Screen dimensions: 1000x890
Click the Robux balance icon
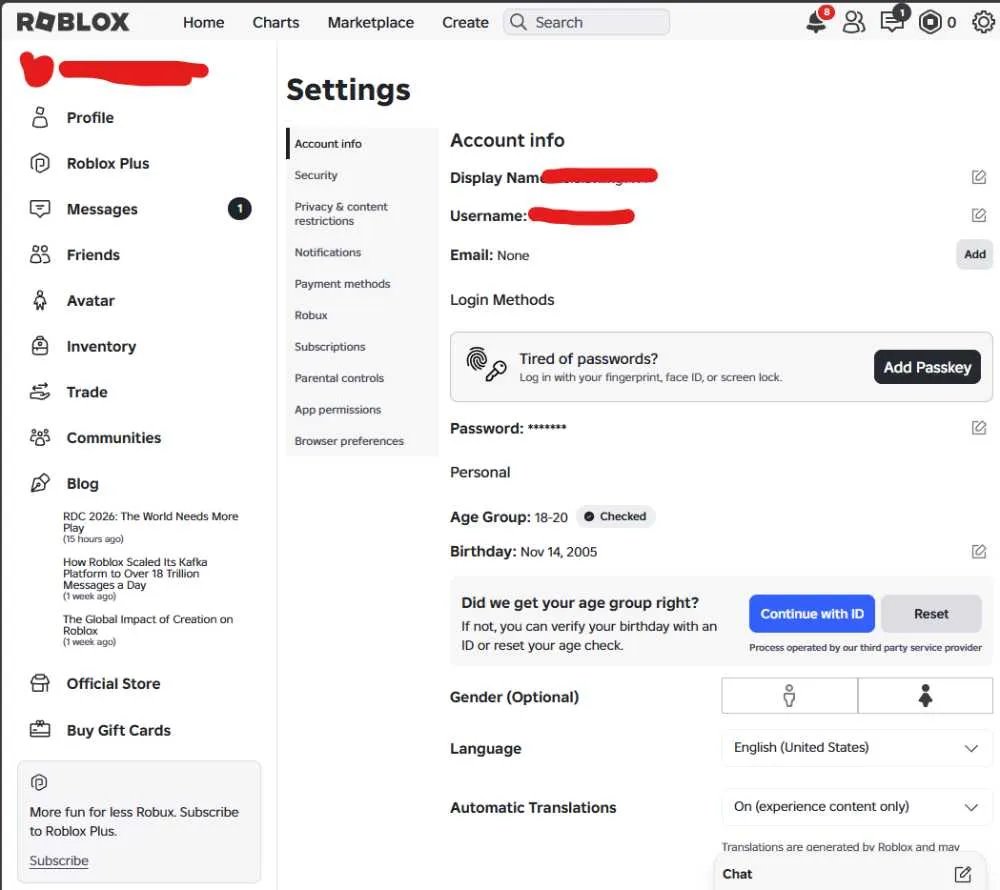click(930, 22)
